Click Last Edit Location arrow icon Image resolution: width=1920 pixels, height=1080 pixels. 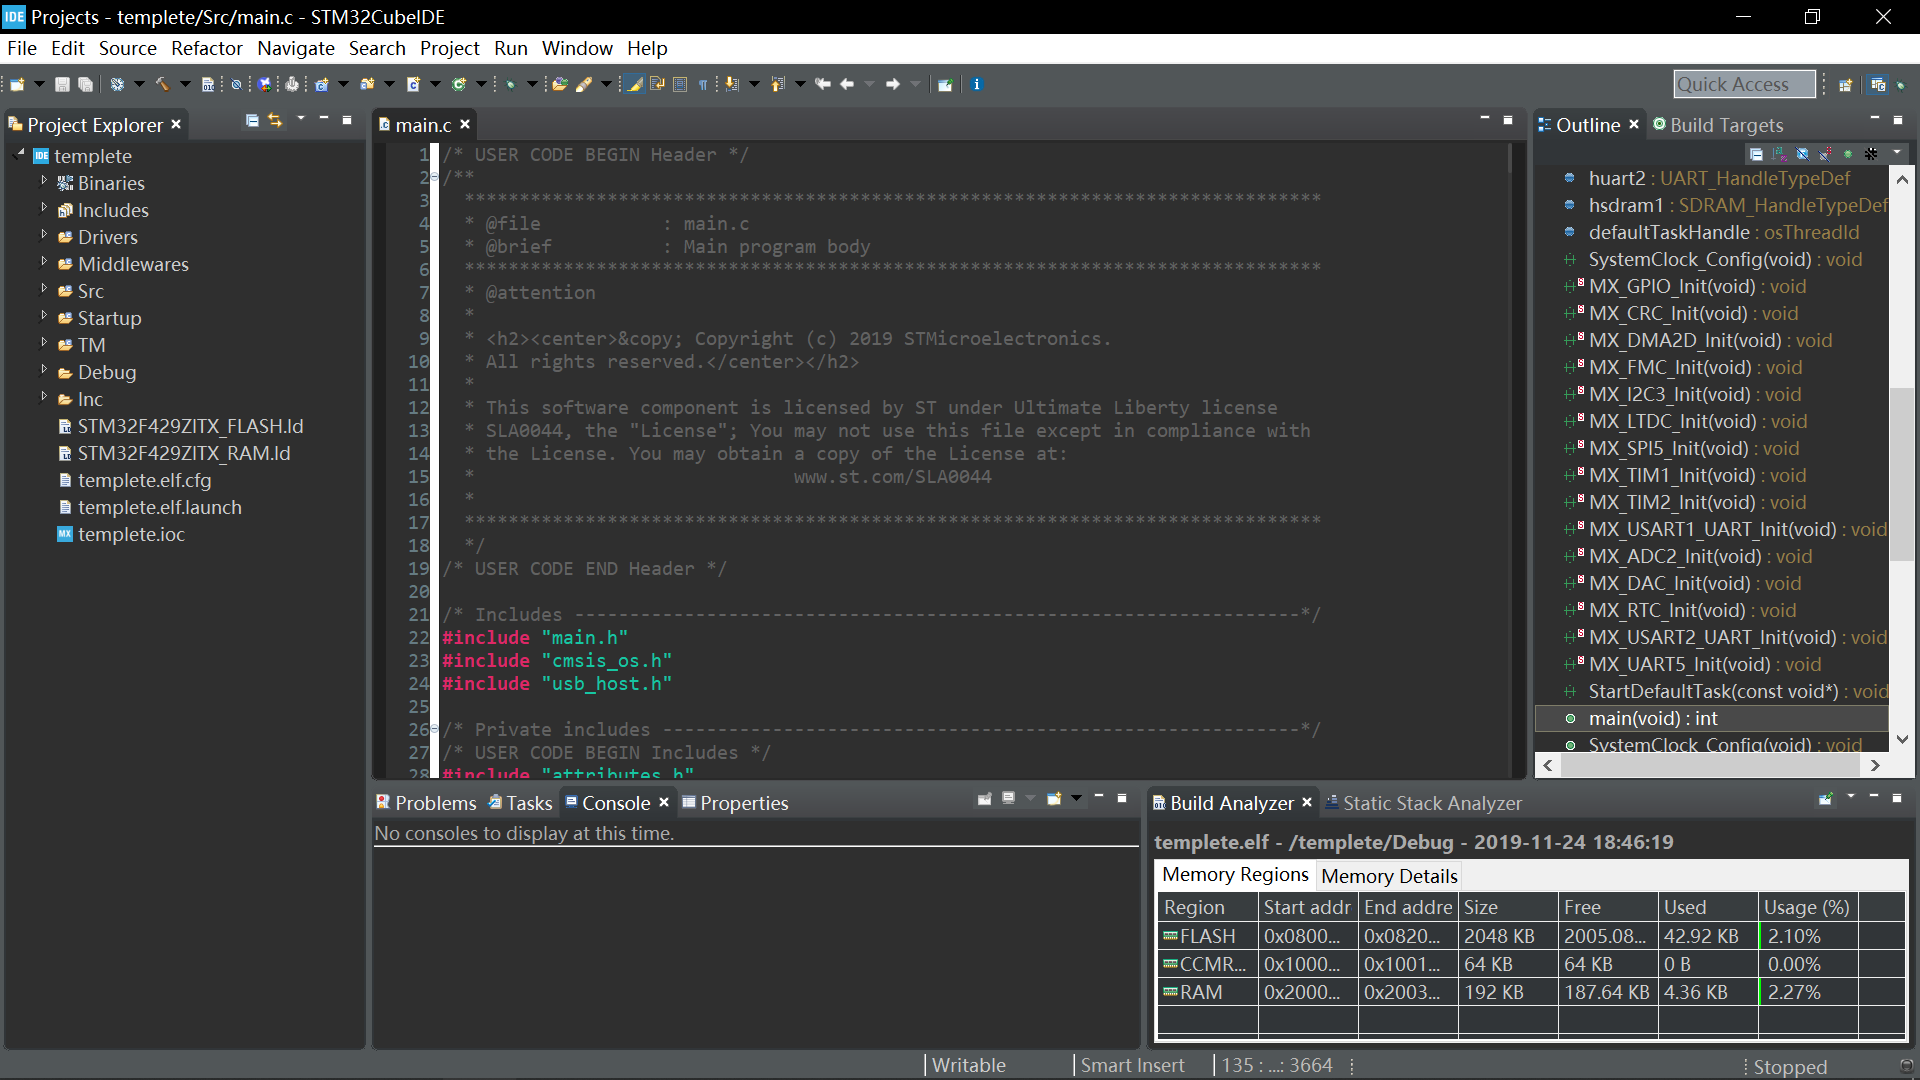coord(822,85)
